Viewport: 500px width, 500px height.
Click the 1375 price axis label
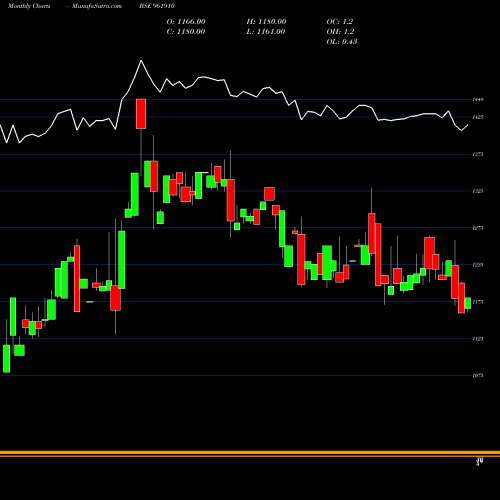pyautogui.click(x=478, y=154)
